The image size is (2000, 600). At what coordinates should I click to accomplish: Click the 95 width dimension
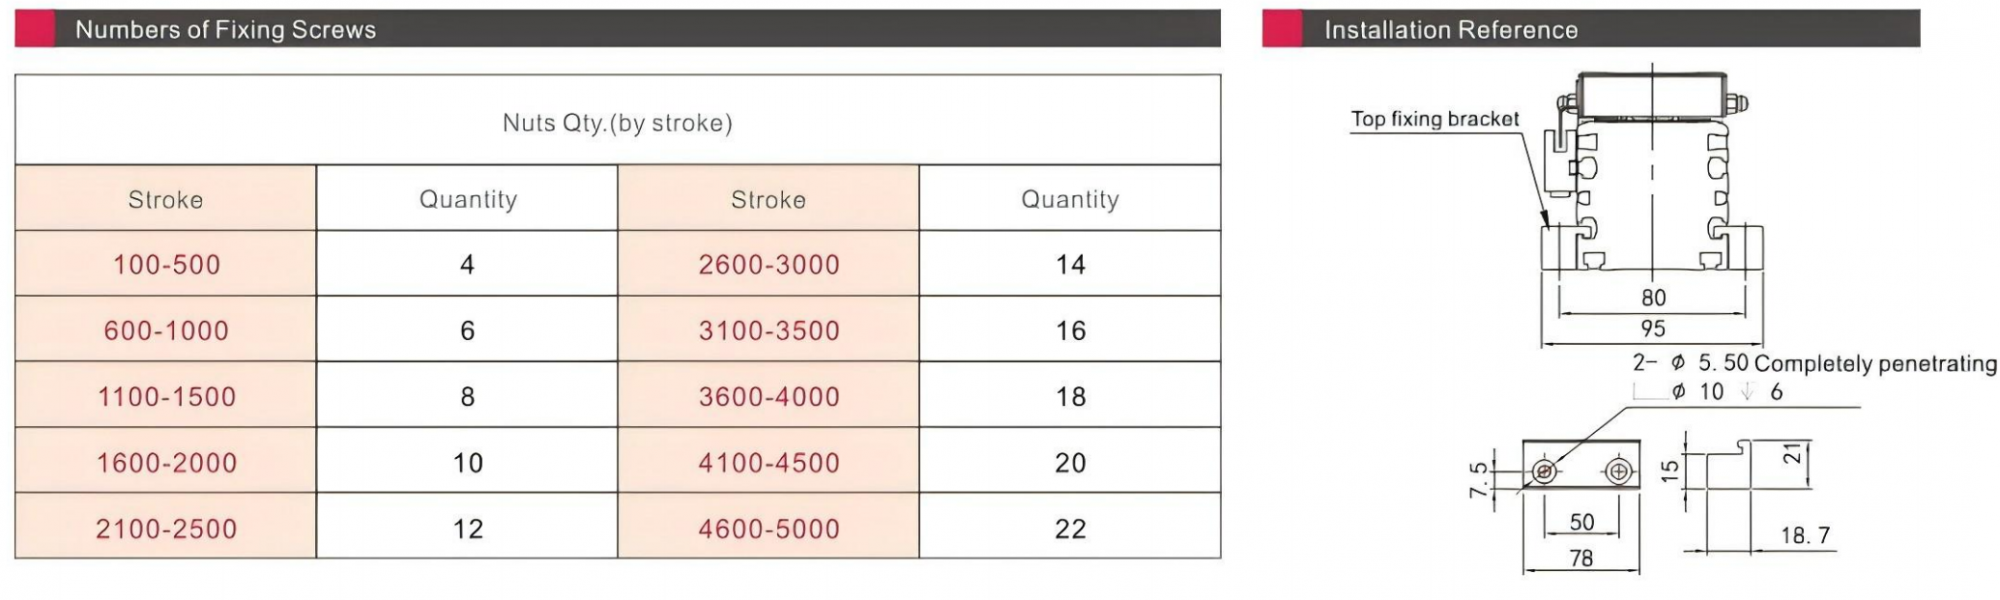pyautogui.click(x=1652, y=329)
